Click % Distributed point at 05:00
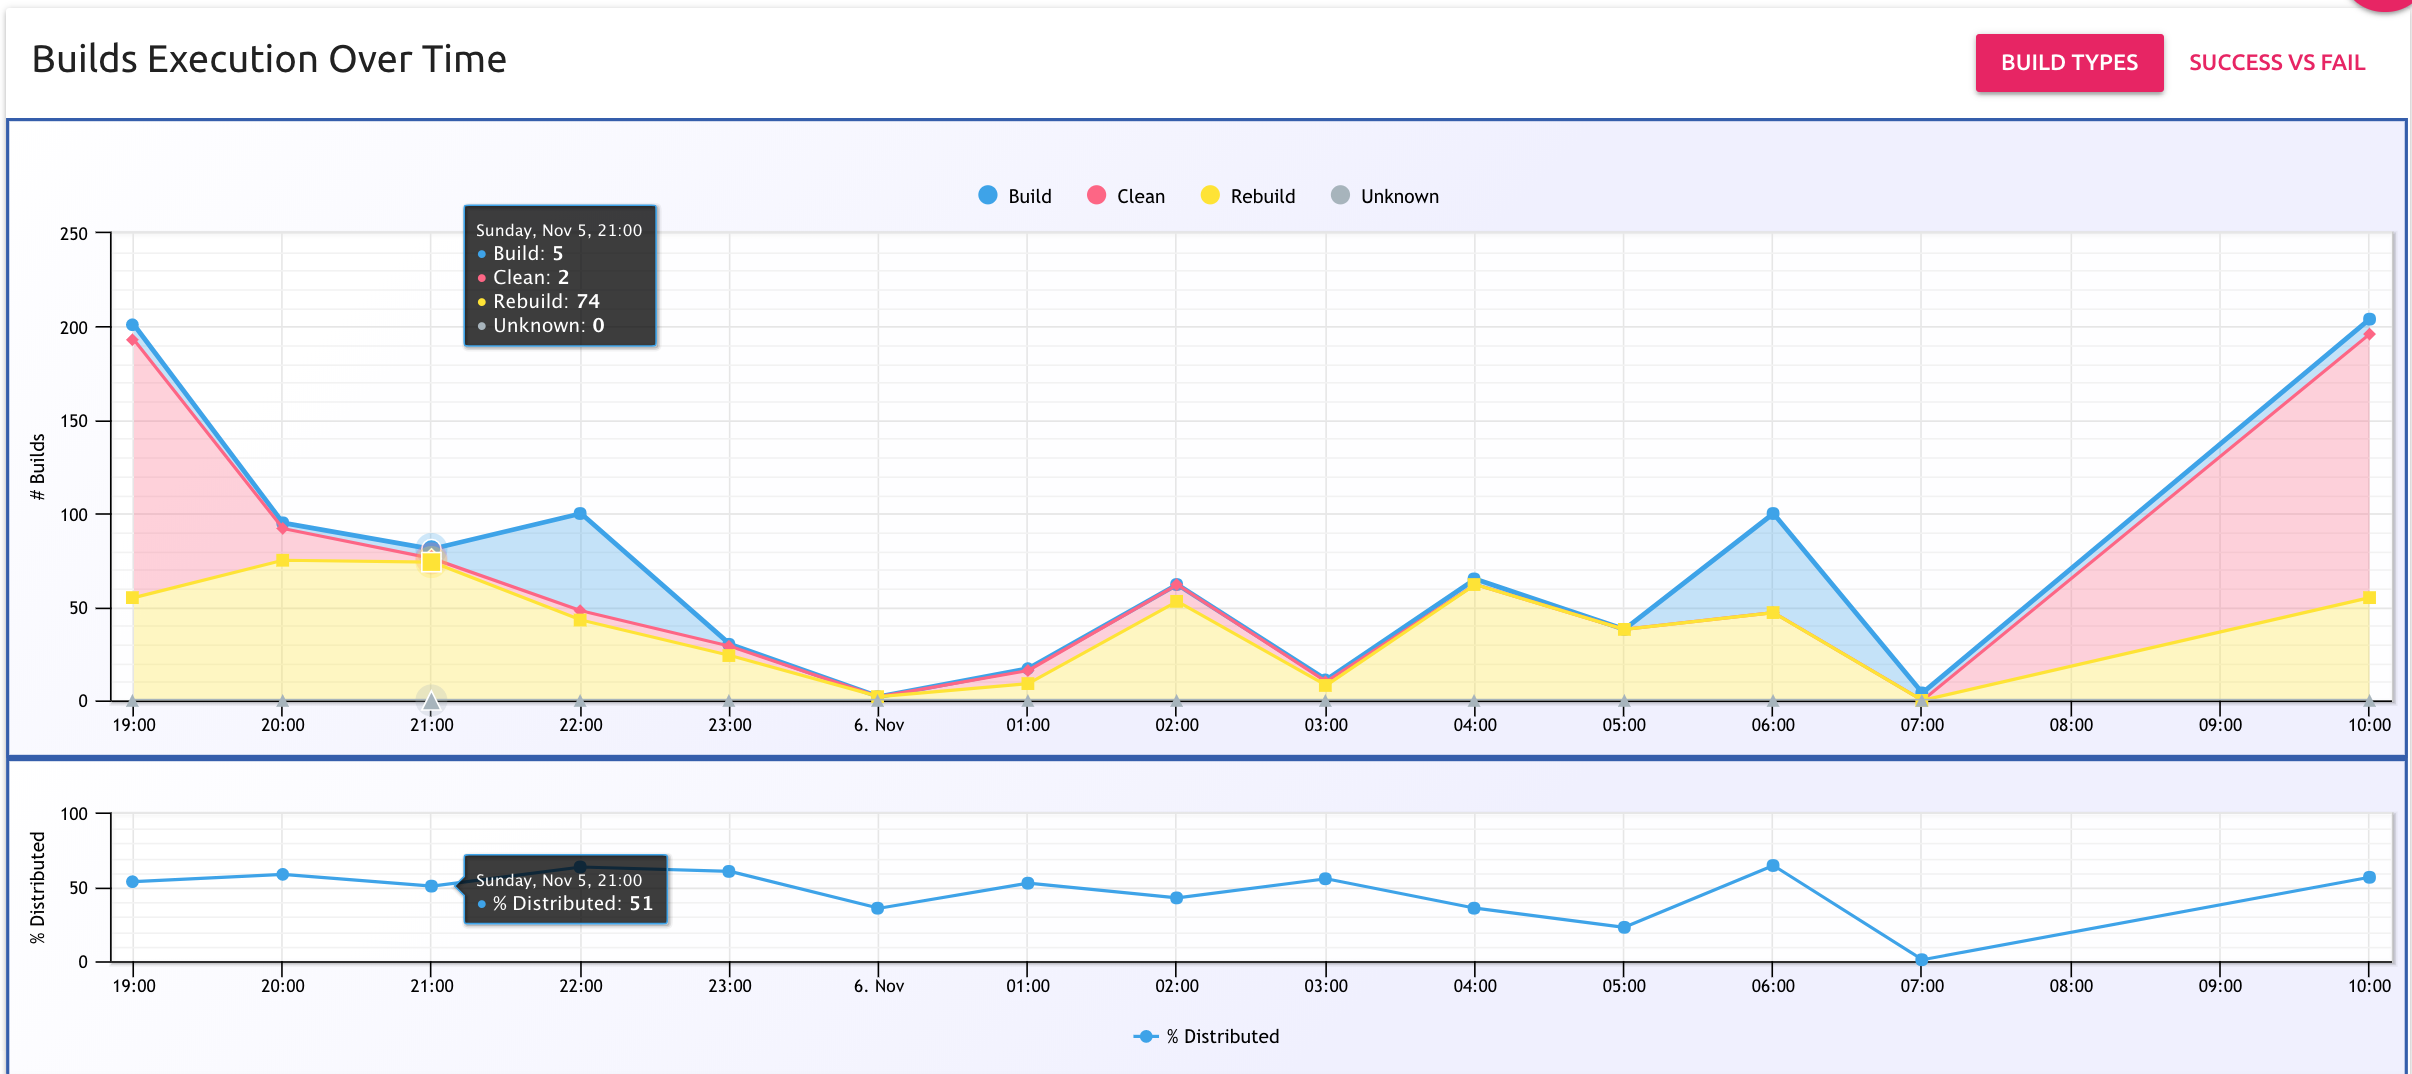This screenshot has height=1074, width=2412. click(x=1624, y=927)
